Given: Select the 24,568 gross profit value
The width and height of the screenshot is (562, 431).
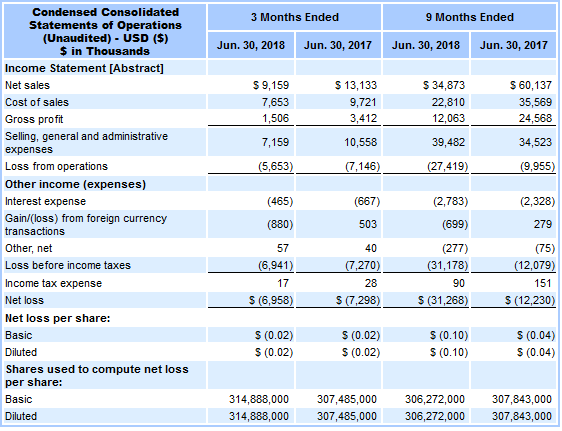Looking at the screenshot, I should [535, 118].
